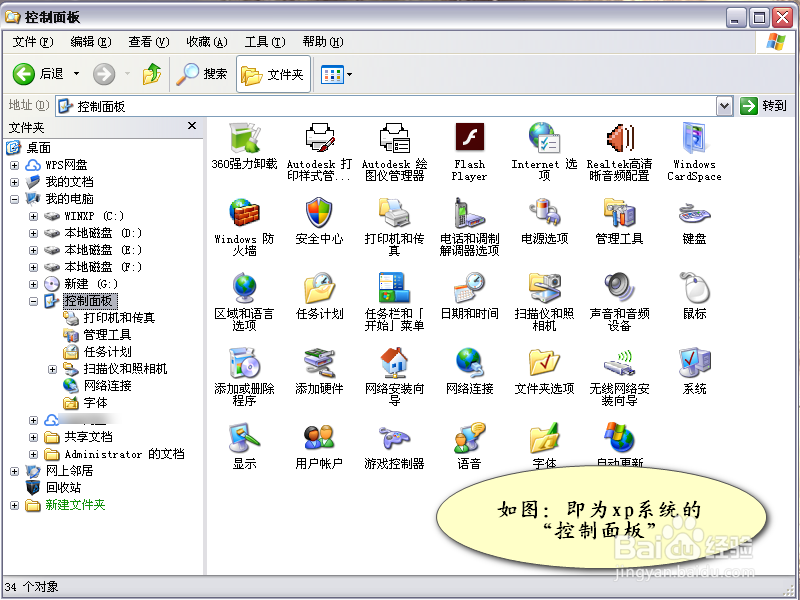Click the 控制面板 address field
This screenshot has width=800, height=600.
coord(386,106)
